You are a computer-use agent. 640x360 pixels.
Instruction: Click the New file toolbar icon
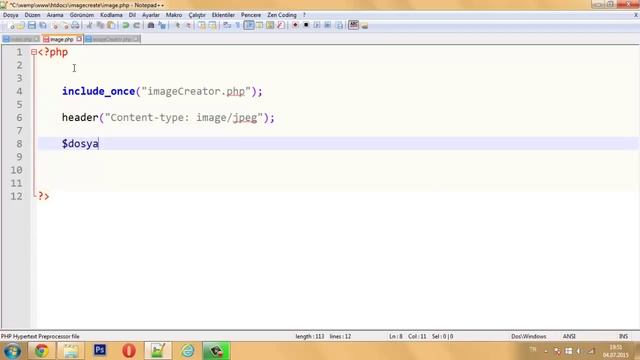pos(11,25)
